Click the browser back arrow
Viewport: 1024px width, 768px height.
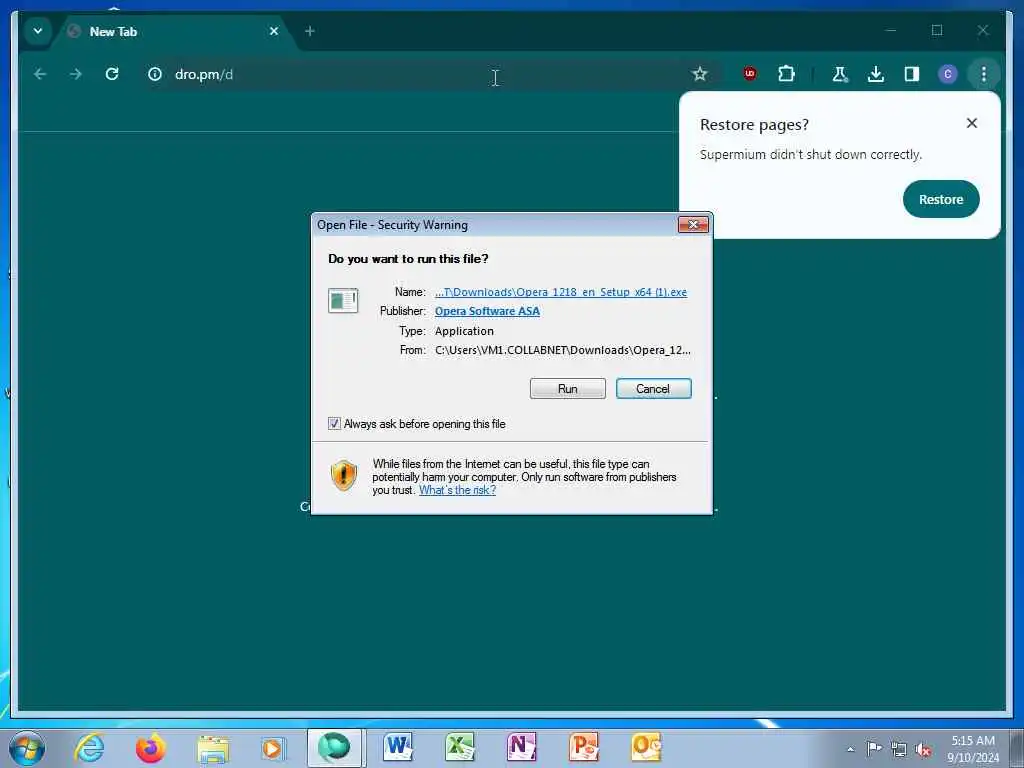point(40,74)
